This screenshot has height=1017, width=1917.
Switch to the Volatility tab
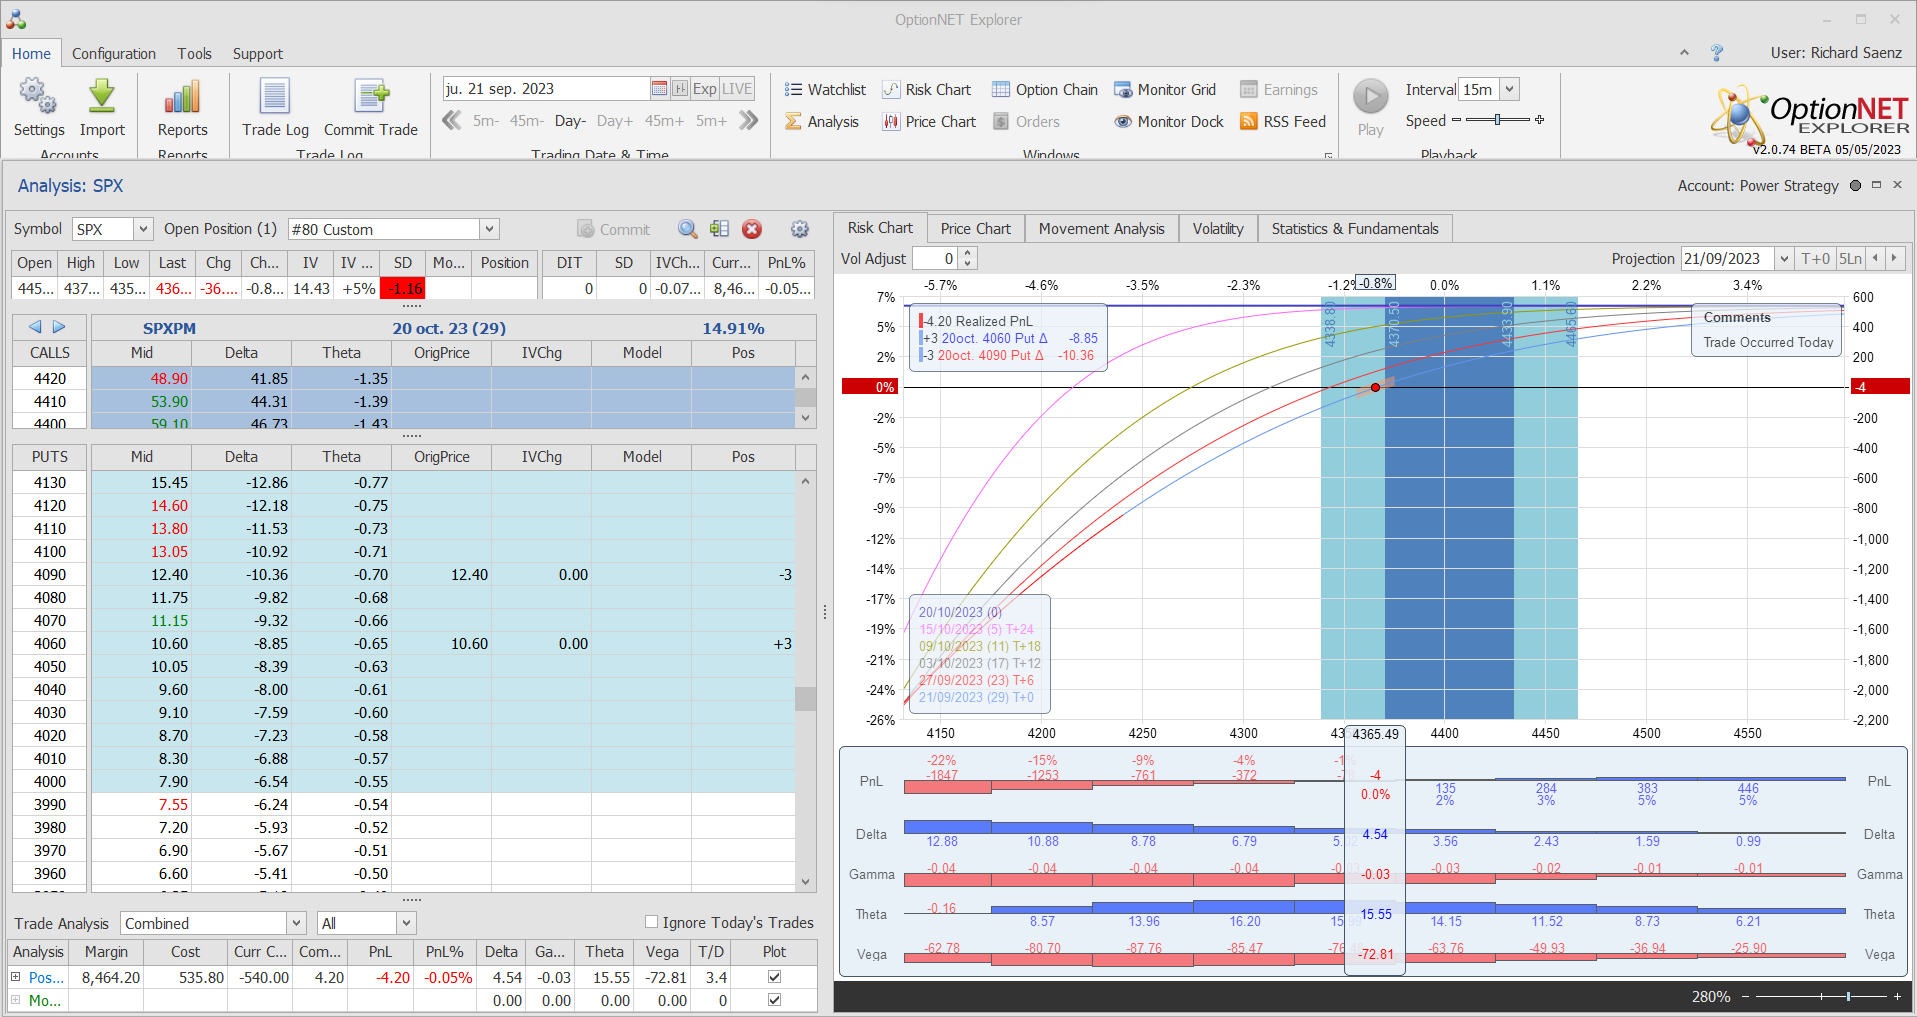tap(1217, 229)
